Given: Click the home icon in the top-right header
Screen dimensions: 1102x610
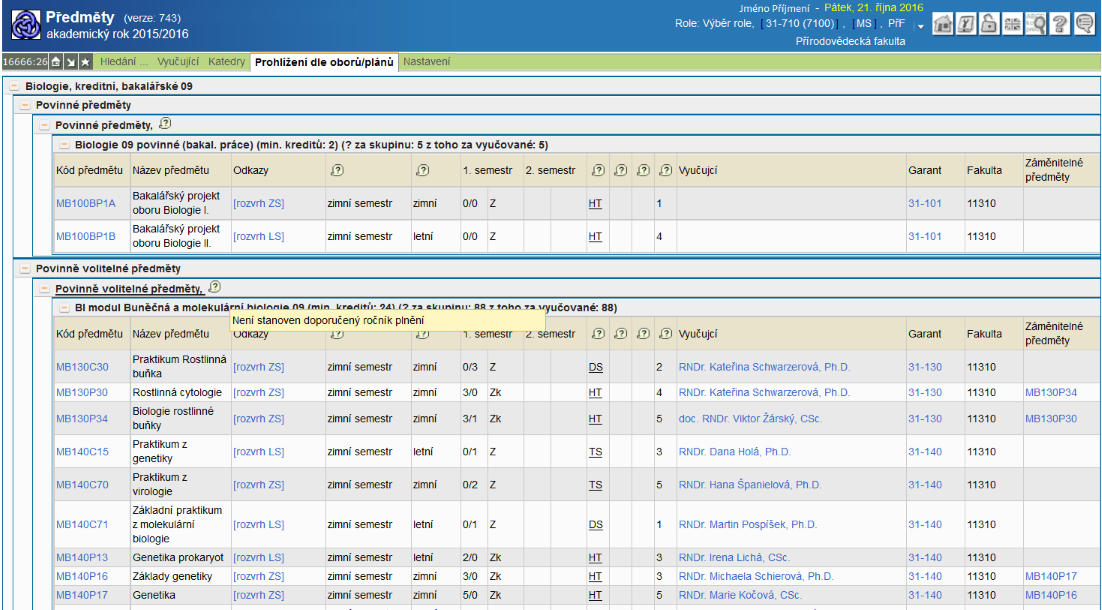Looking at the screenshot, I should coord(943,25).
